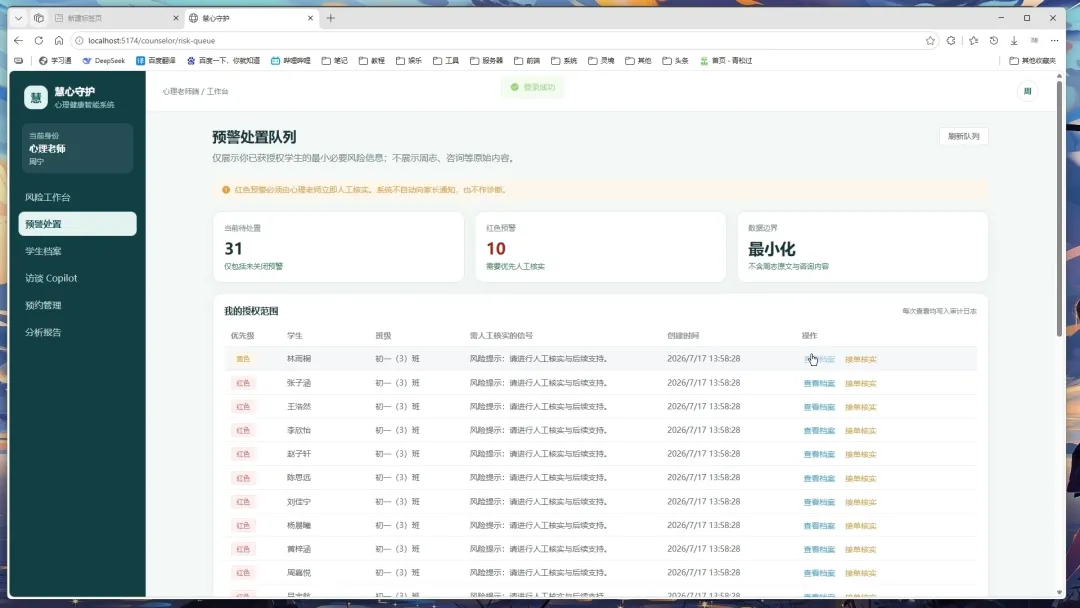
Task: Open the 首页·青松过 bookmark
Action: coord(726,61)
